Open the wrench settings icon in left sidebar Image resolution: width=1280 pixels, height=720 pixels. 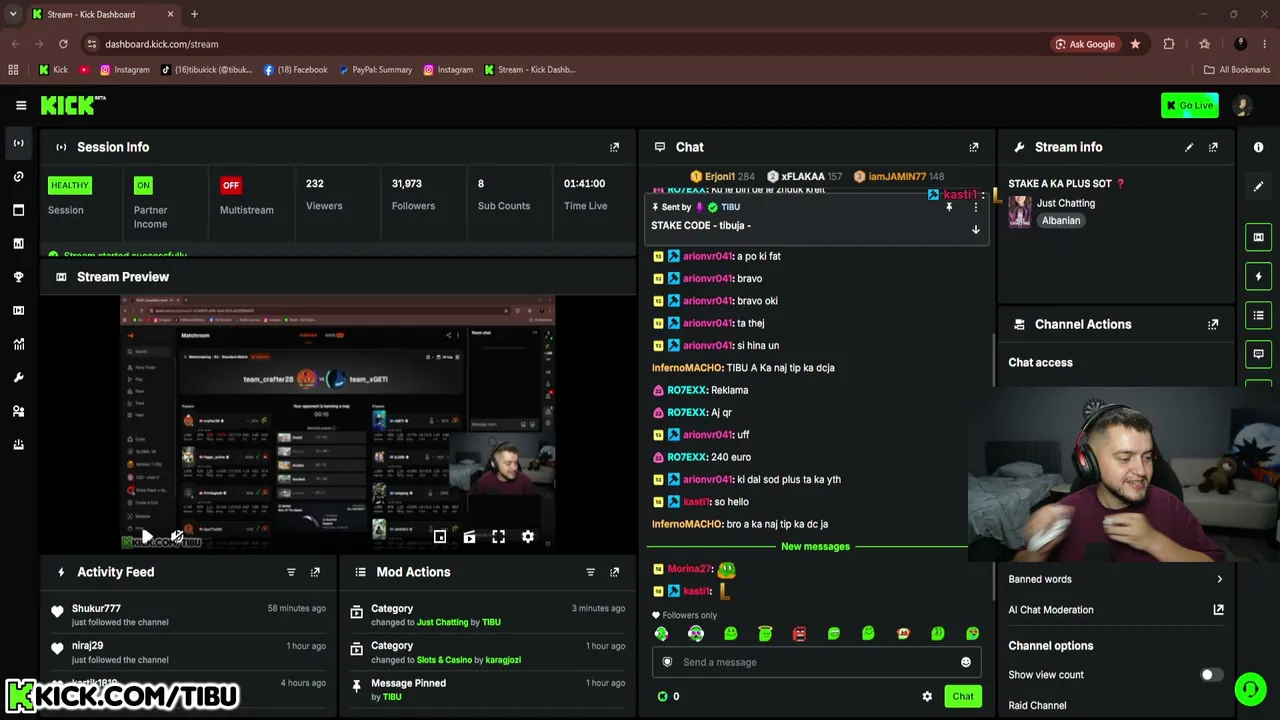[x=18, y=377]
